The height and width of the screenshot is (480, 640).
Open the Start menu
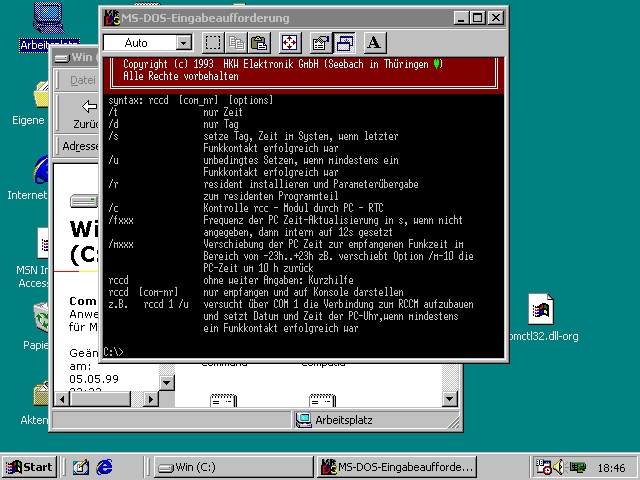pyautogui.click(x=29, y=467)
